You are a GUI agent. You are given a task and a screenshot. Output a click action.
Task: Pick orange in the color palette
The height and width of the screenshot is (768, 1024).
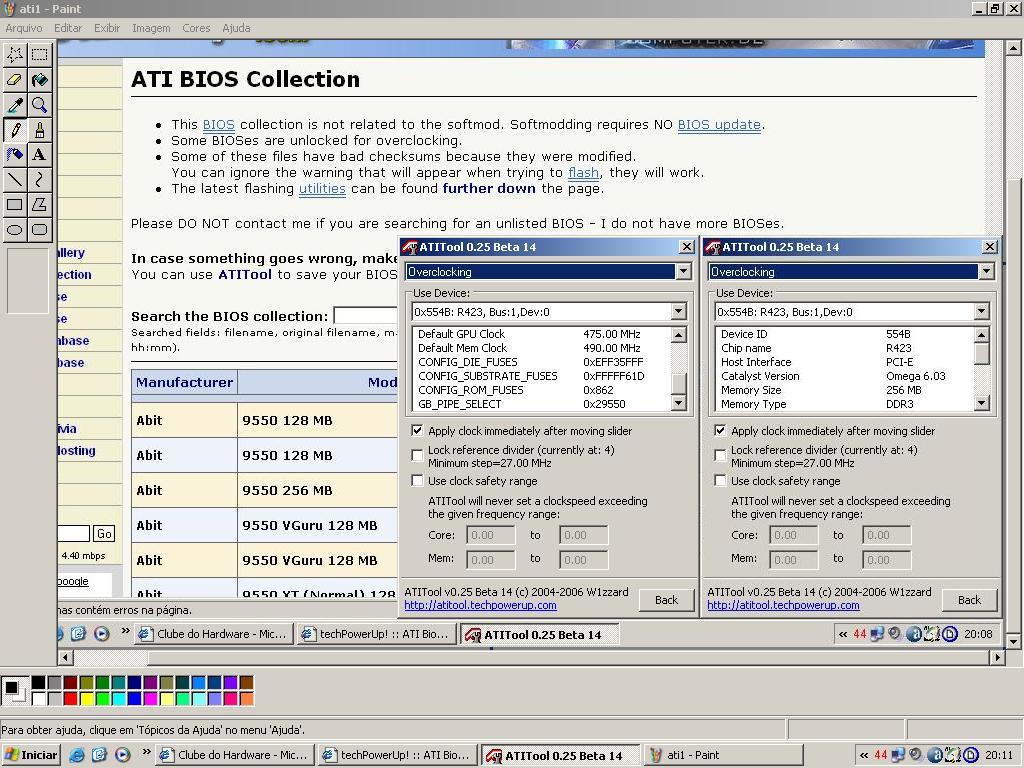point(246,699)
